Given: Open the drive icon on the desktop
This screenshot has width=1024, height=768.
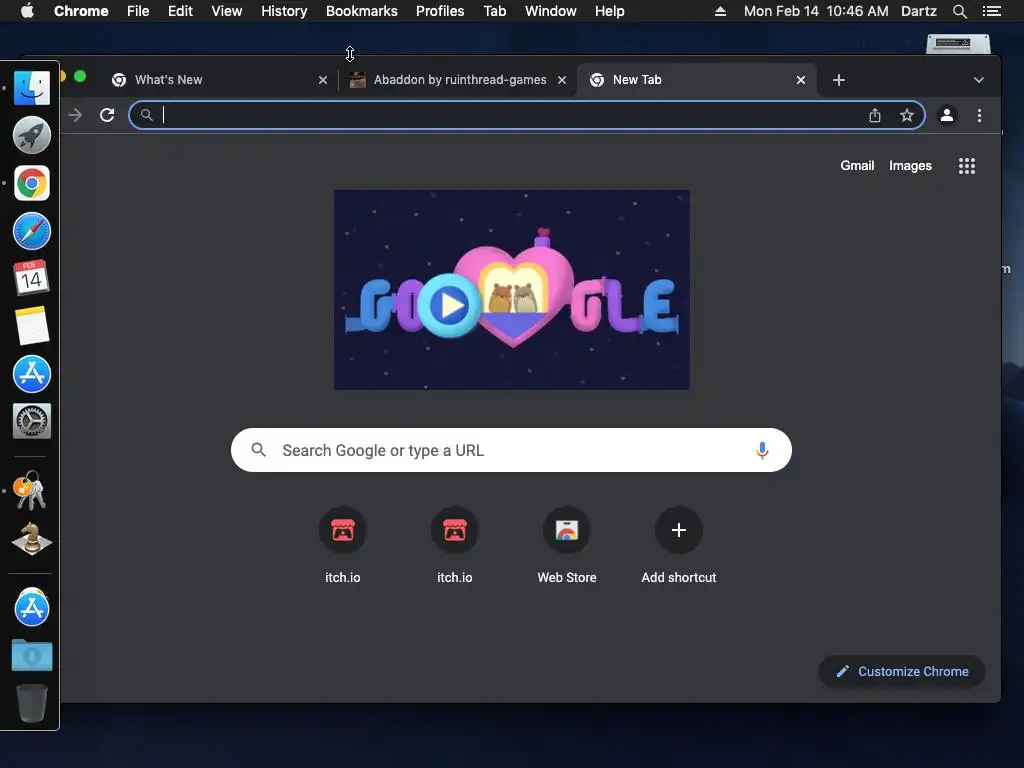Looking at the screenshot, I should [958, 44].
